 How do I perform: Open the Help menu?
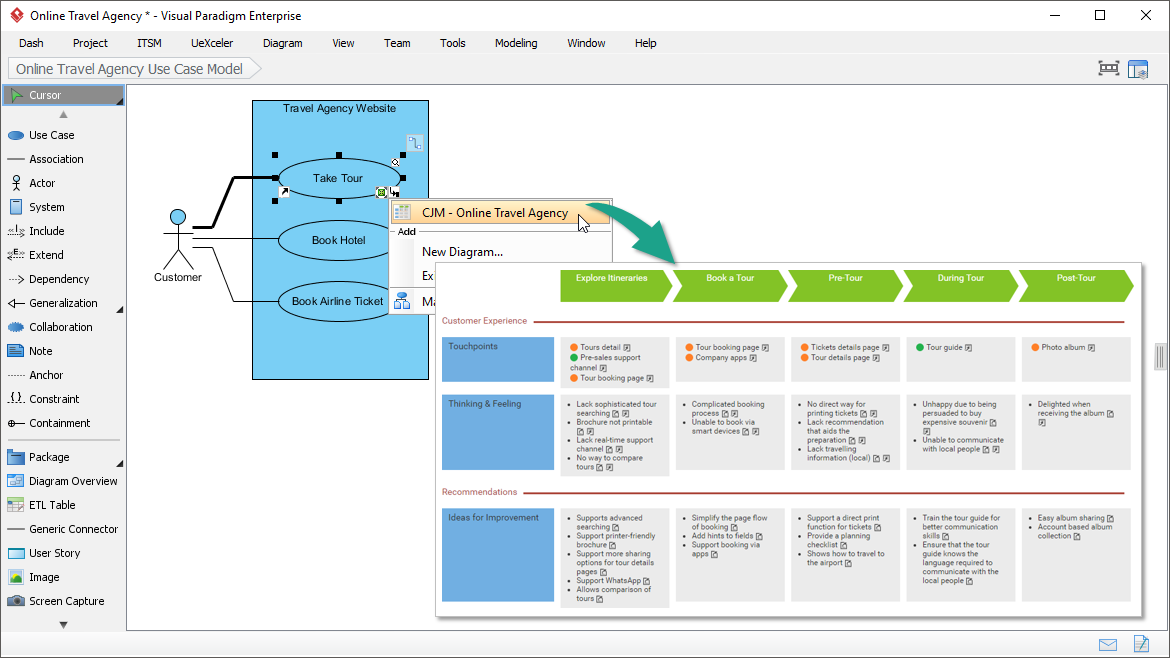point(645,43)
